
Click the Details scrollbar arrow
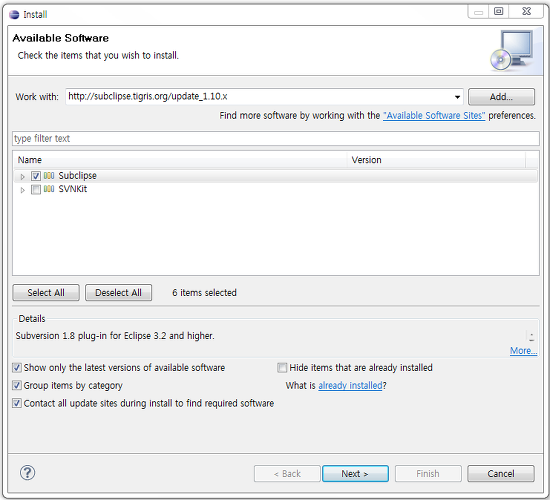531,336
